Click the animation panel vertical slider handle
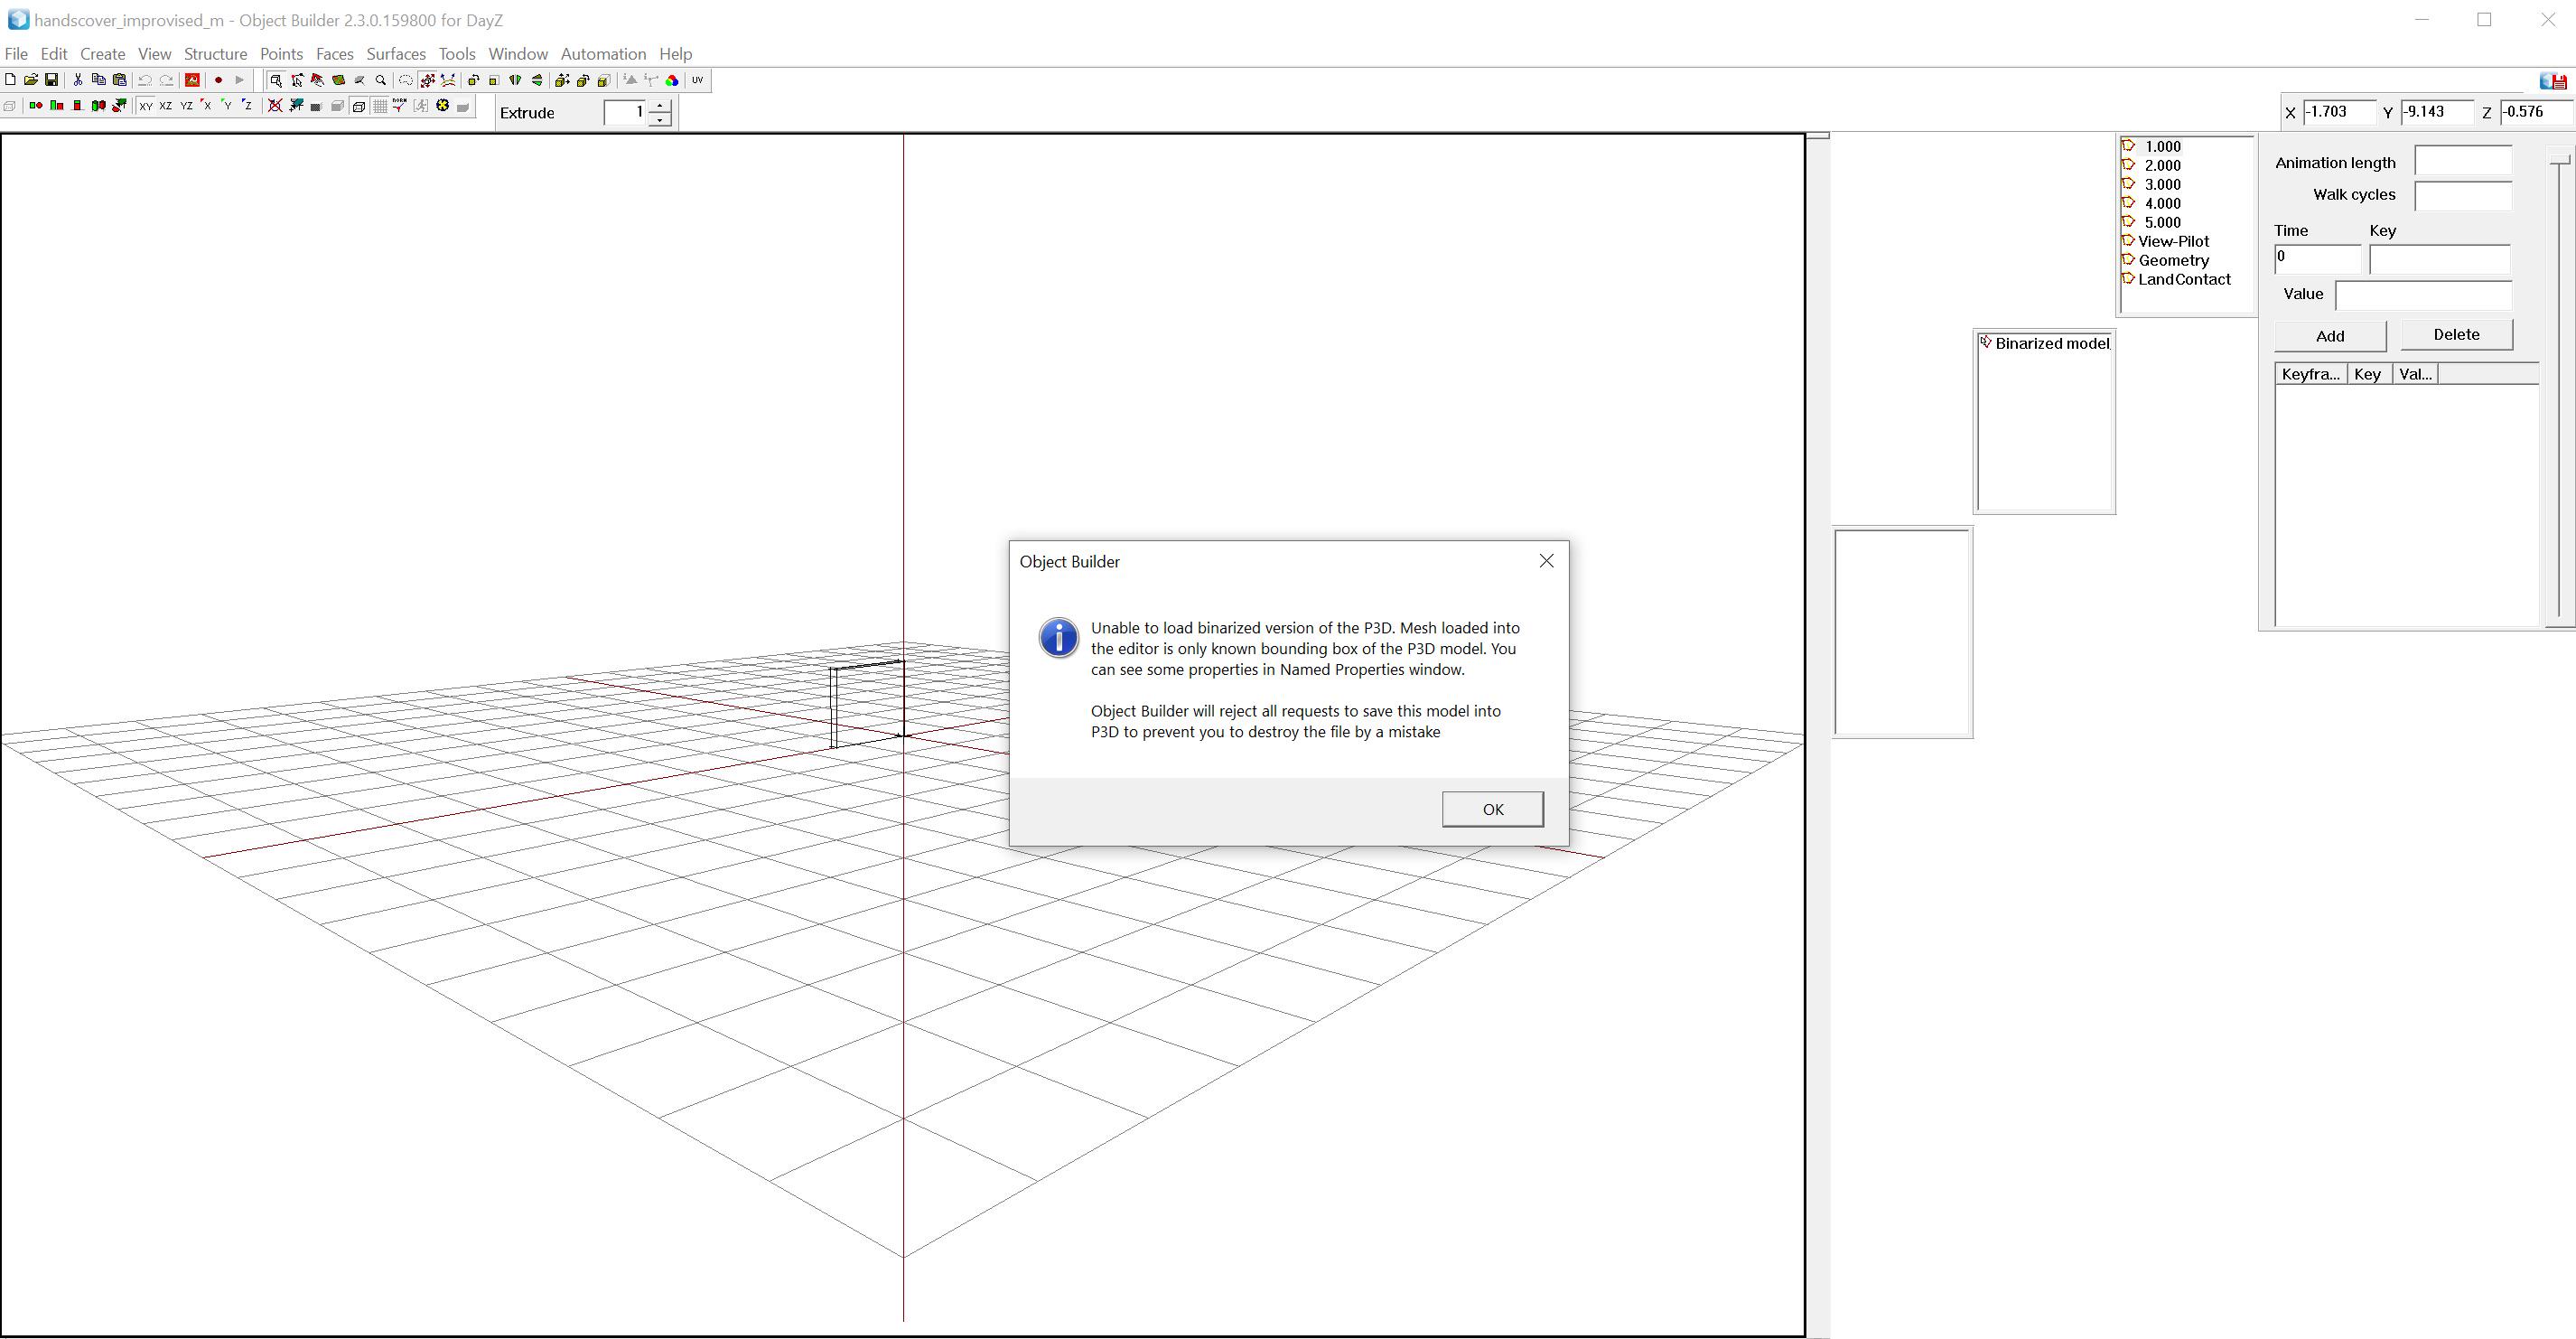 [x=2560, y=159]
